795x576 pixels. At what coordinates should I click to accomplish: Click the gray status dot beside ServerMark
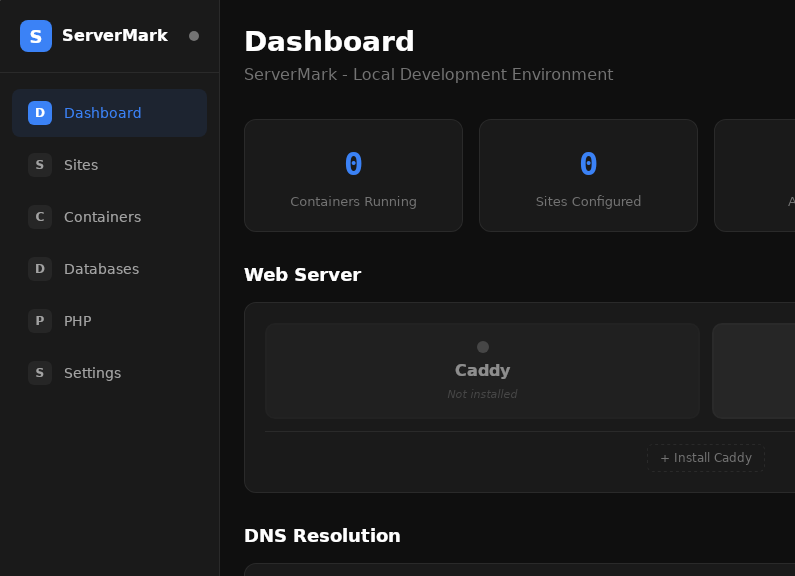194,36
